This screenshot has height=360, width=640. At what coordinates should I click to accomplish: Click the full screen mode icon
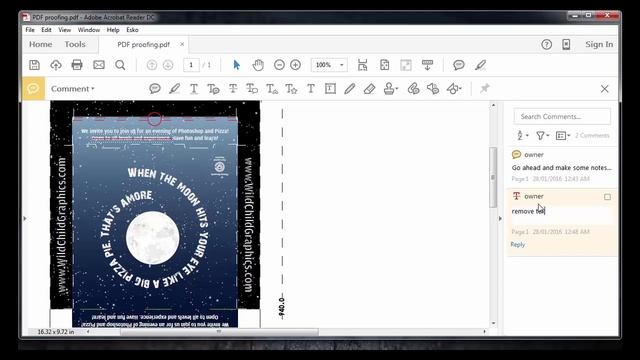pos(406,65)
